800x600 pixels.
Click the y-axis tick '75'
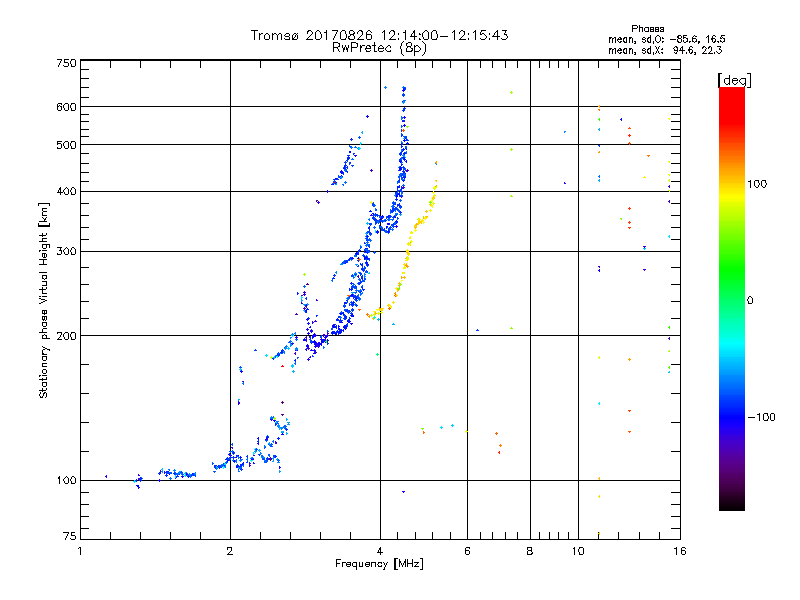pos(70,536)
